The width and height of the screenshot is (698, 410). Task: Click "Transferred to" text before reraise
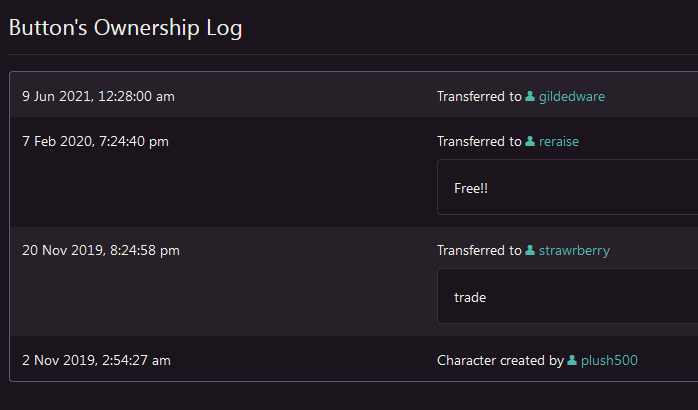click(479, 142)
